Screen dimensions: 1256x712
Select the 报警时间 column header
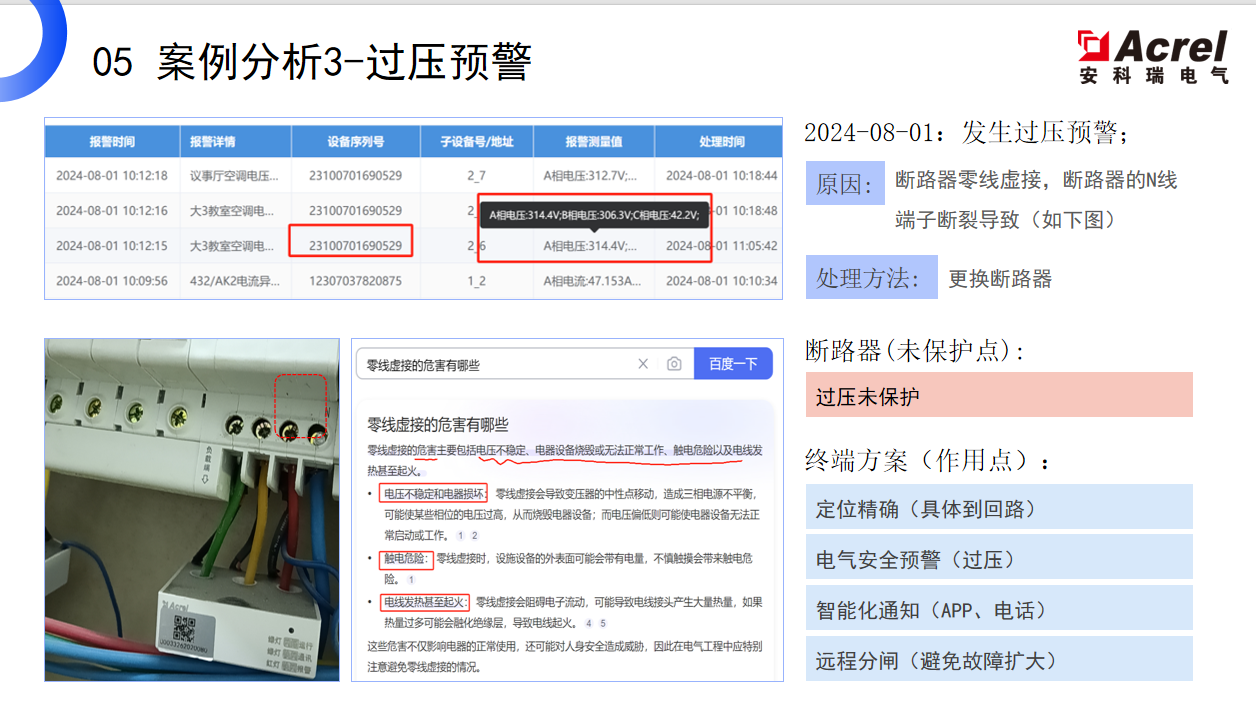112,142
